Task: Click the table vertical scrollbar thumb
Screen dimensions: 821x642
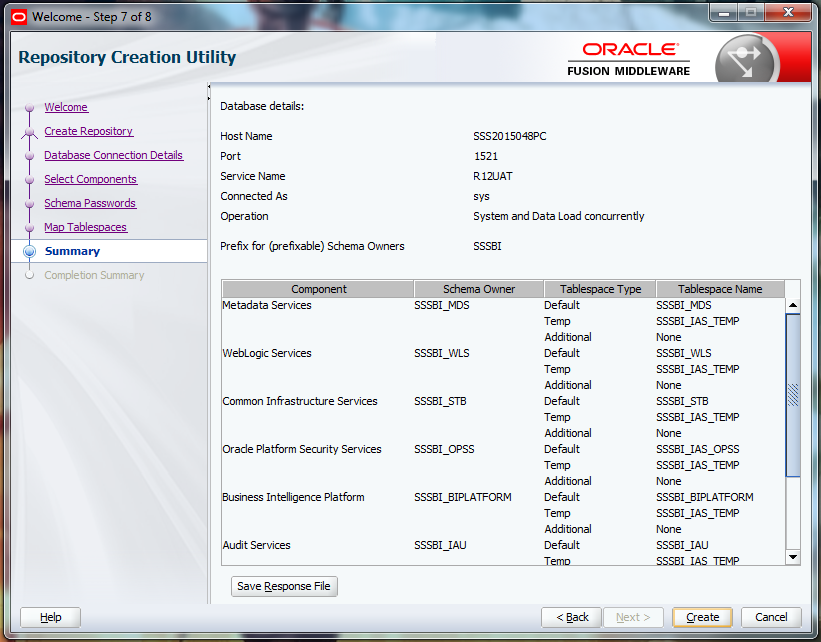Action: click(793, 395)
